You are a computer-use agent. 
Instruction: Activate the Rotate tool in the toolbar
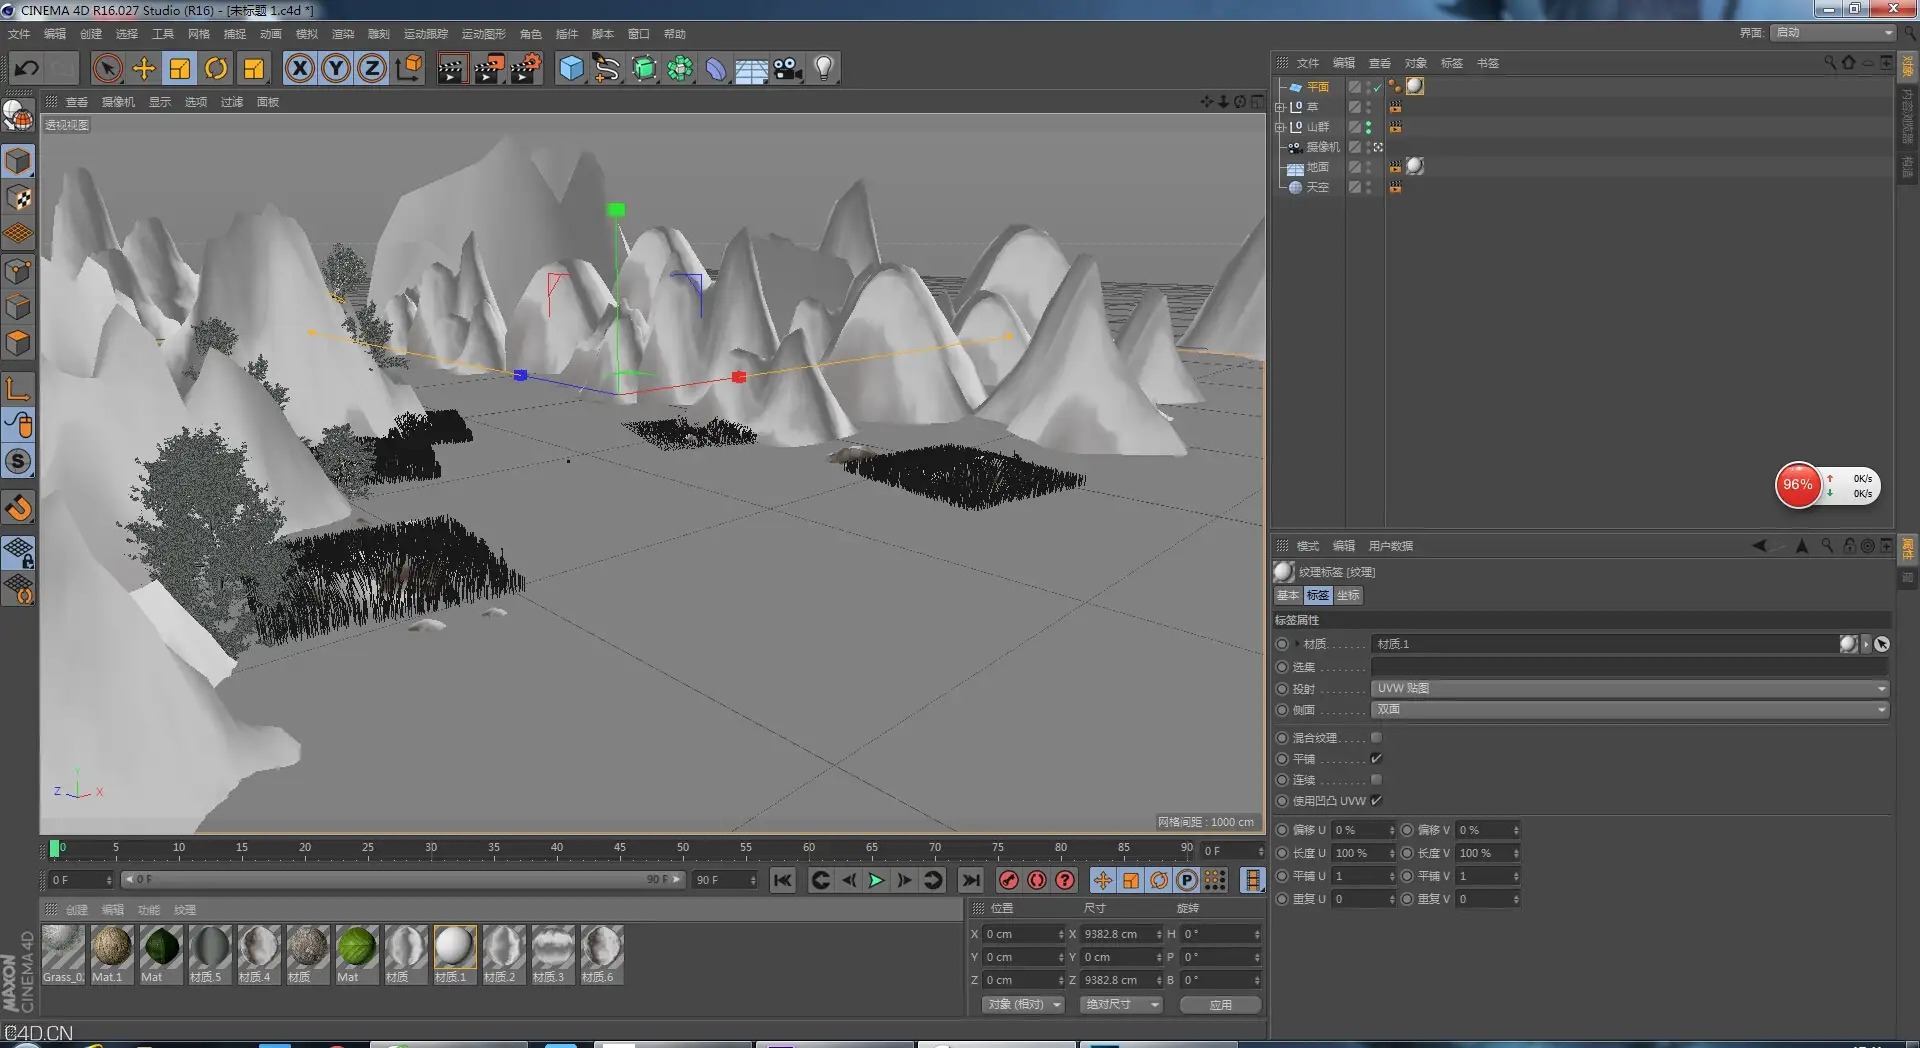tap(216, 68)
